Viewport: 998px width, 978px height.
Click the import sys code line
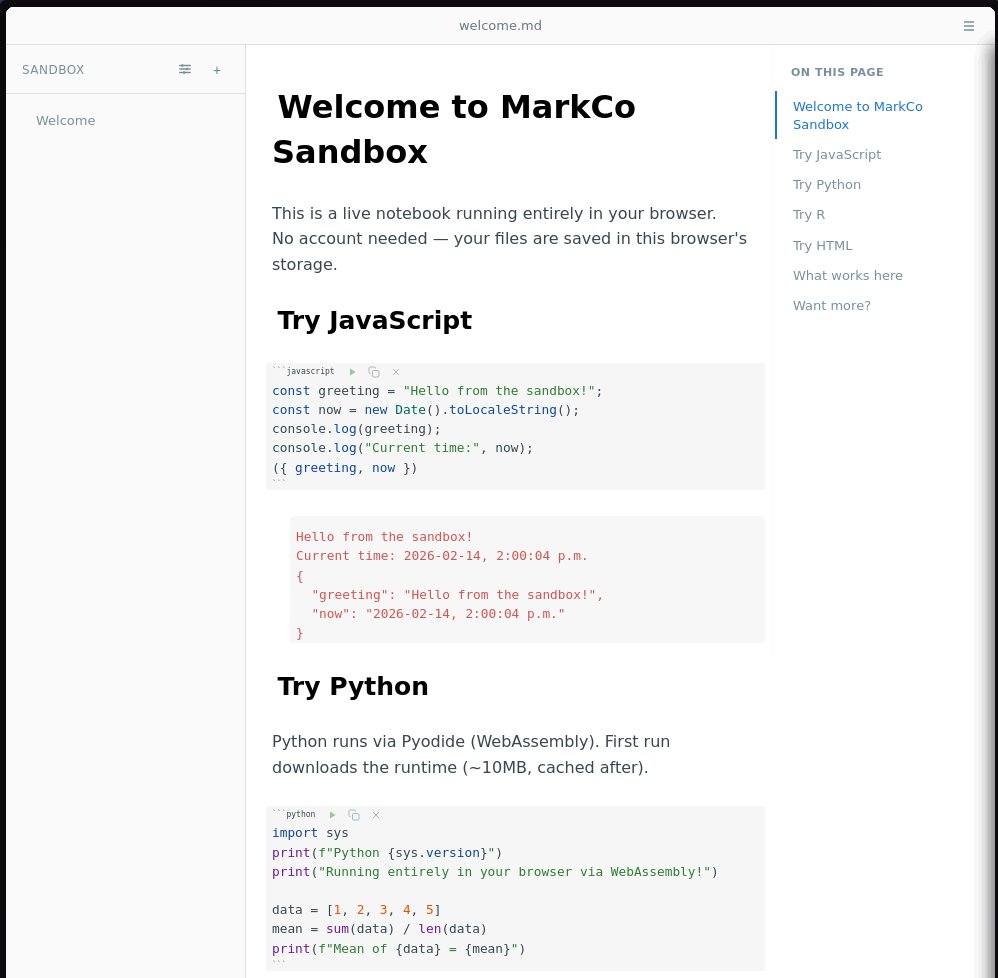pyautogui.click(x=310, y=833)
